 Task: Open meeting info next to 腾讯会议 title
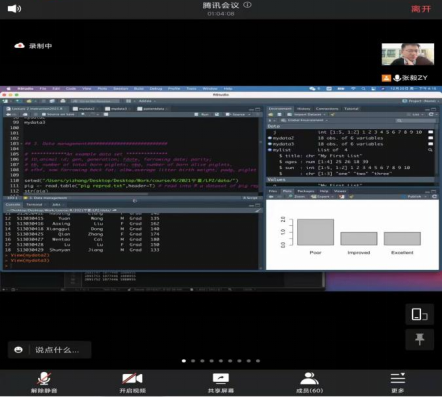(247, 5)
